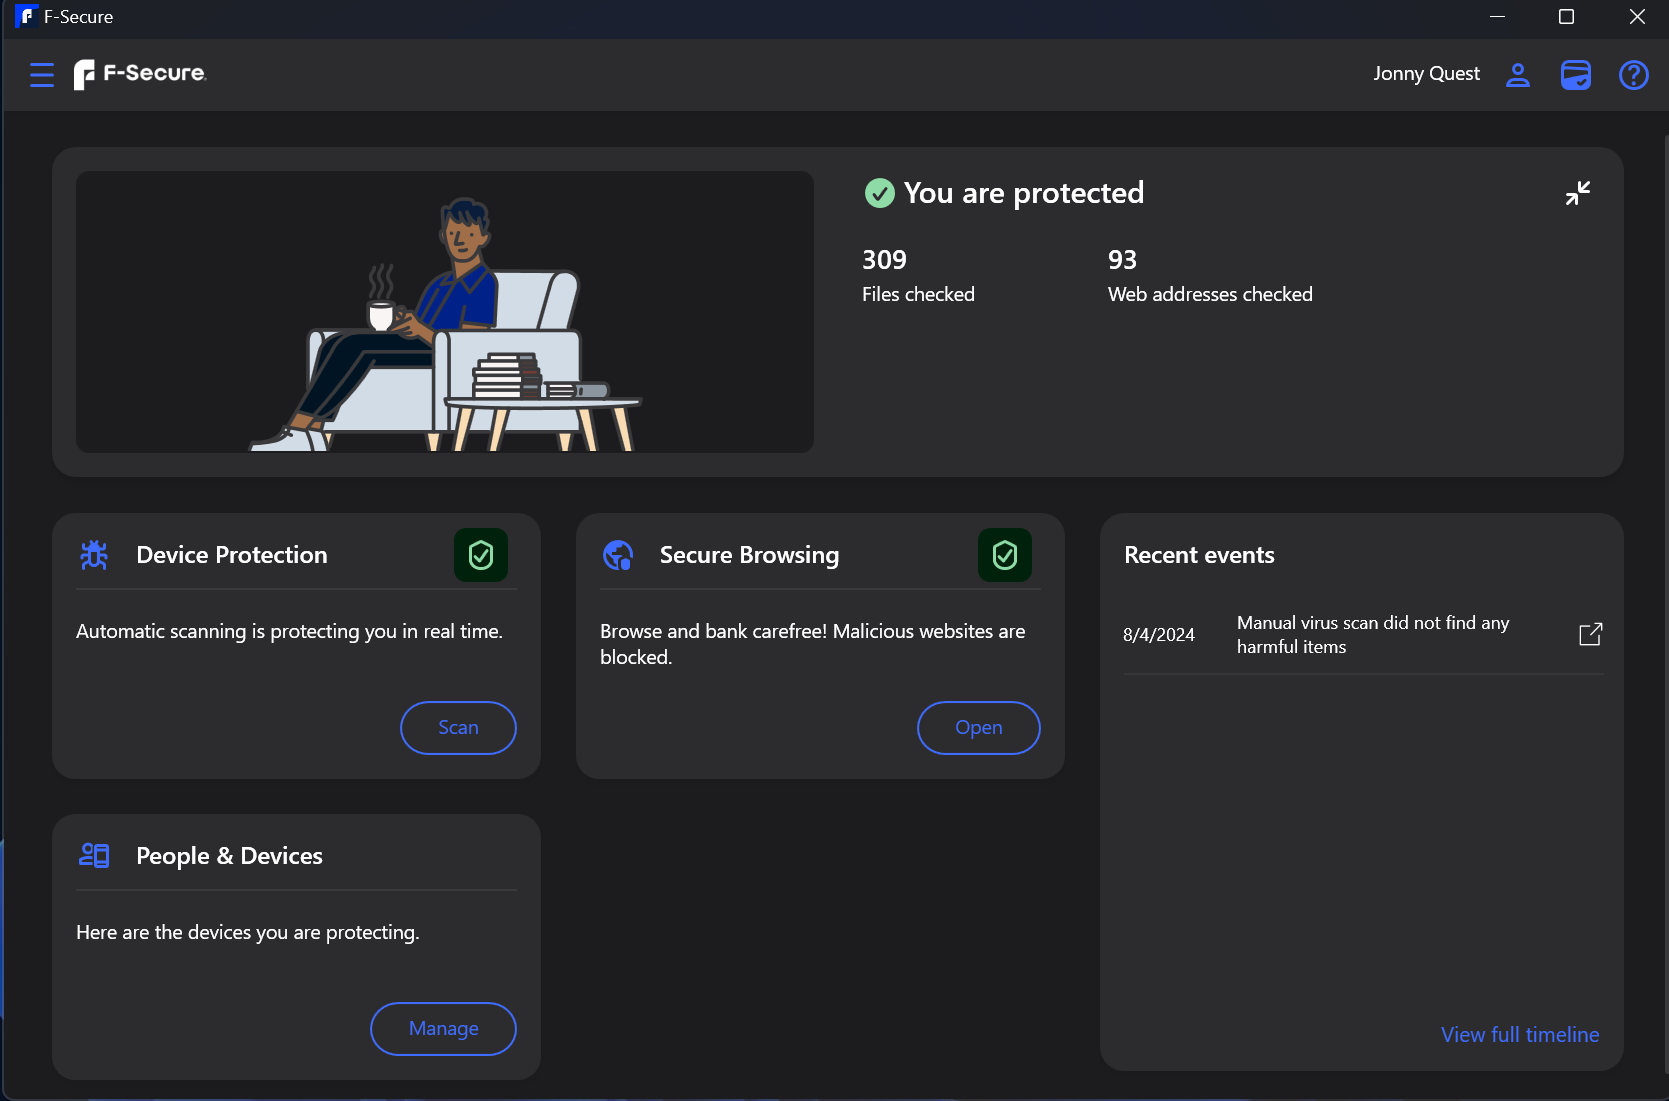Select the Secure Browsing heading
The width and height of the screenshot is (1669, 1101).
point(749,556)
